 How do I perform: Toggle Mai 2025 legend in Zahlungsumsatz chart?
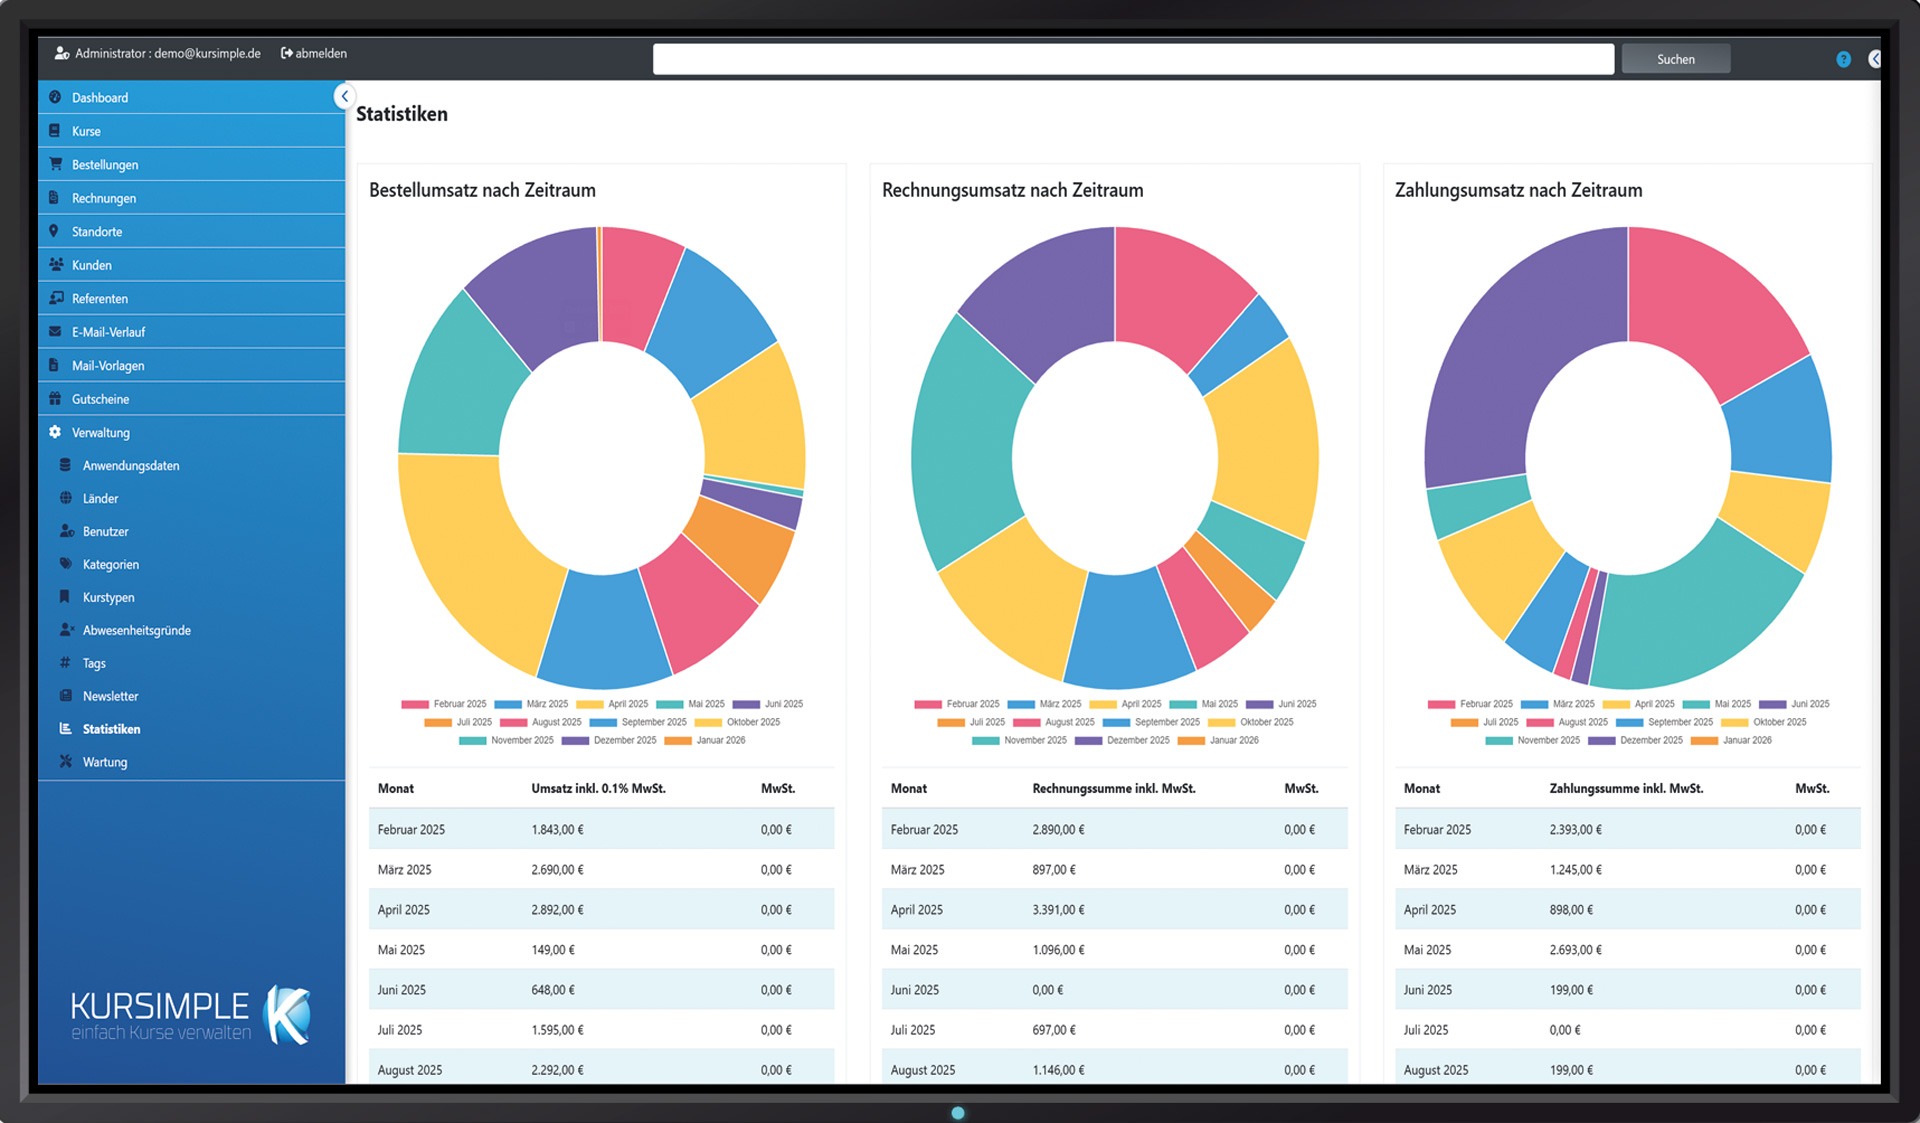[1732, 704]
